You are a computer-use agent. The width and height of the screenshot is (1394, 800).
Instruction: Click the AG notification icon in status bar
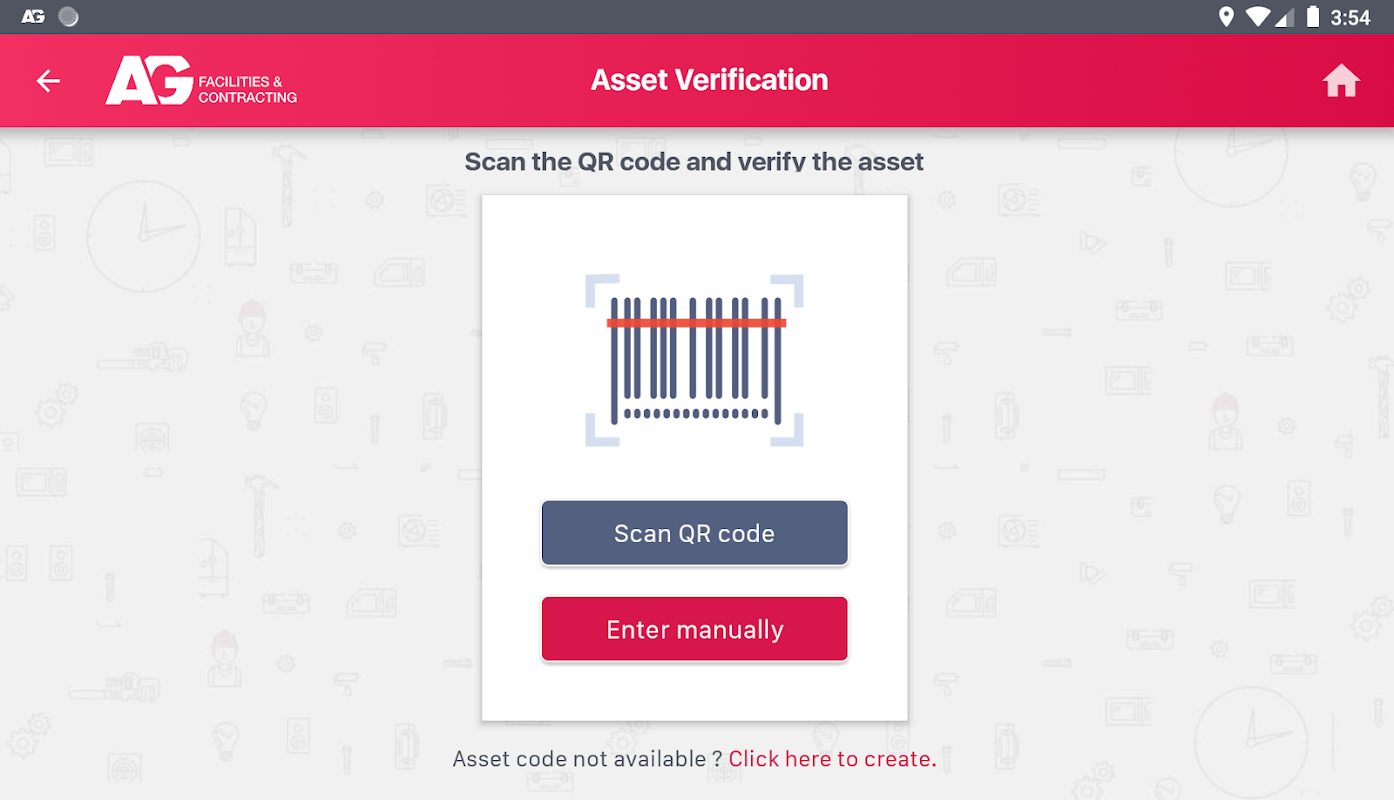(33, 17)
